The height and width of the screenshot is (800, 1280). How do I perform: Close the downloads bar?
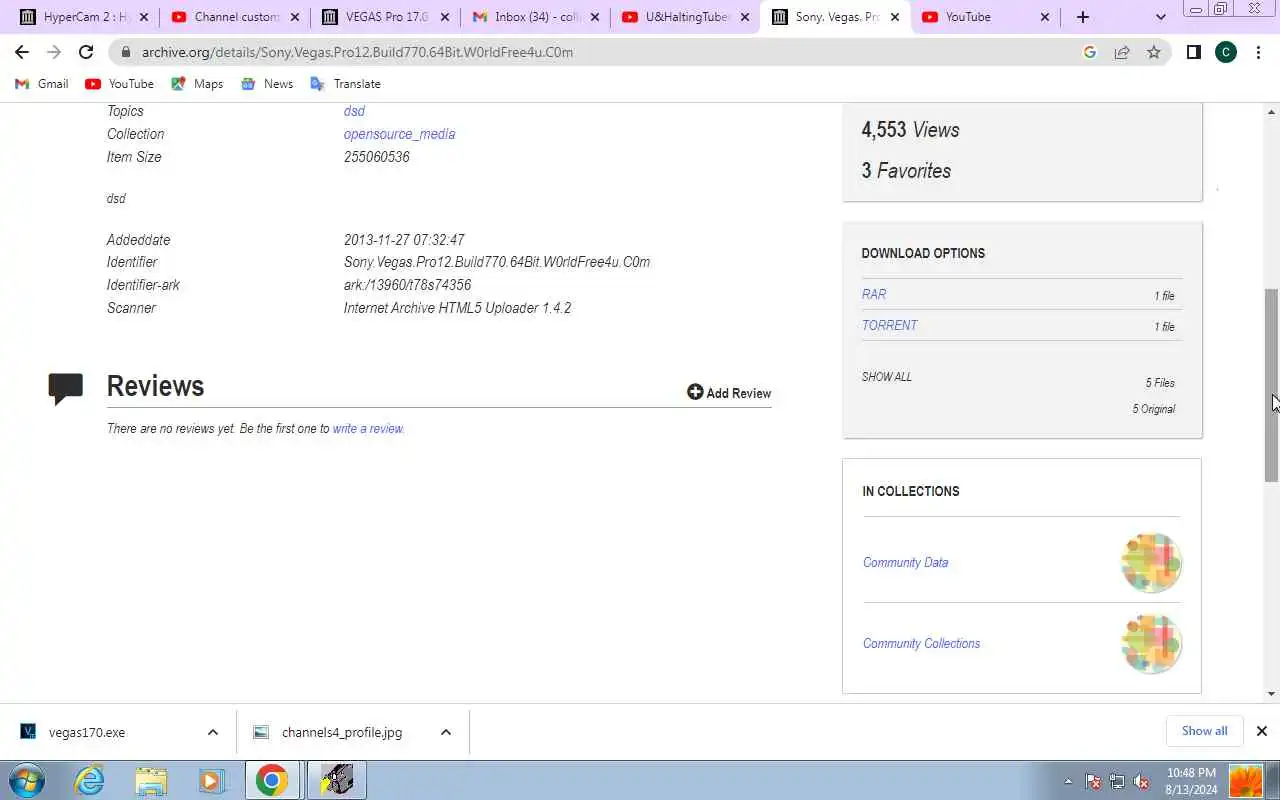pos(1261,731)
